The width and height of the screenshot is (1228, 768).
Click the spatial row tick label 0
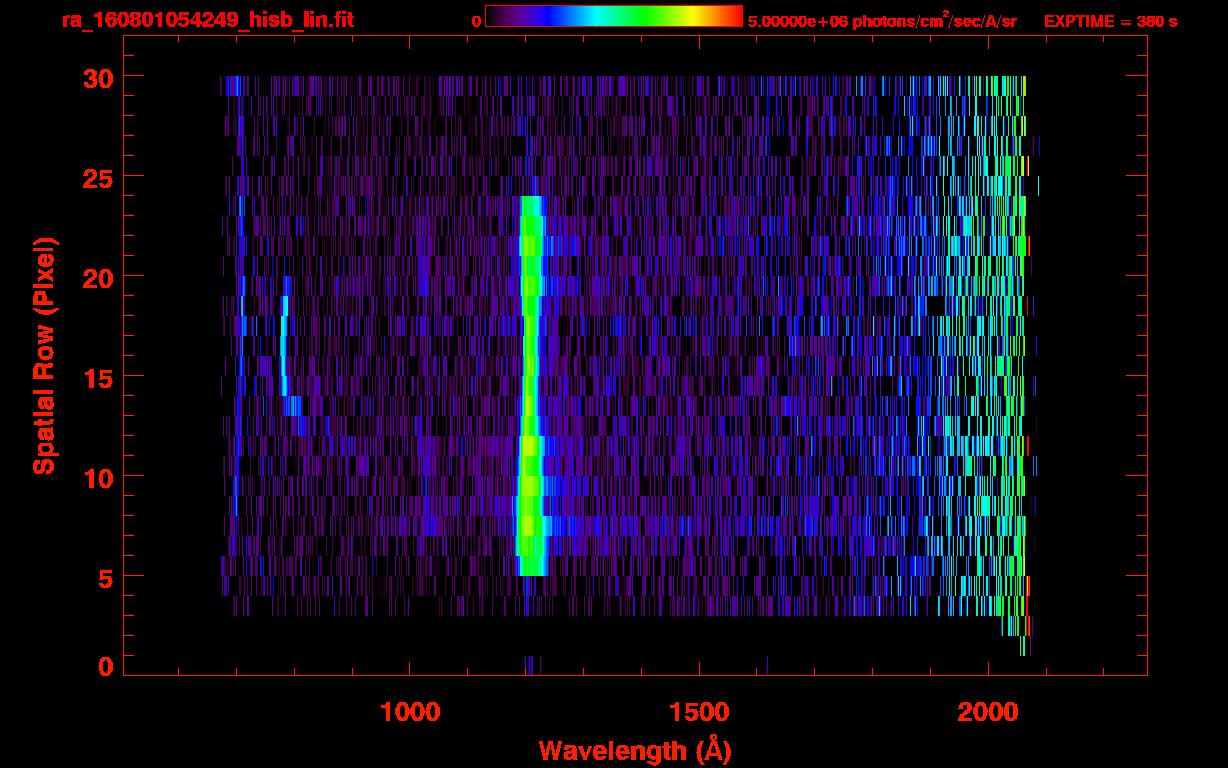click(104, 667)
